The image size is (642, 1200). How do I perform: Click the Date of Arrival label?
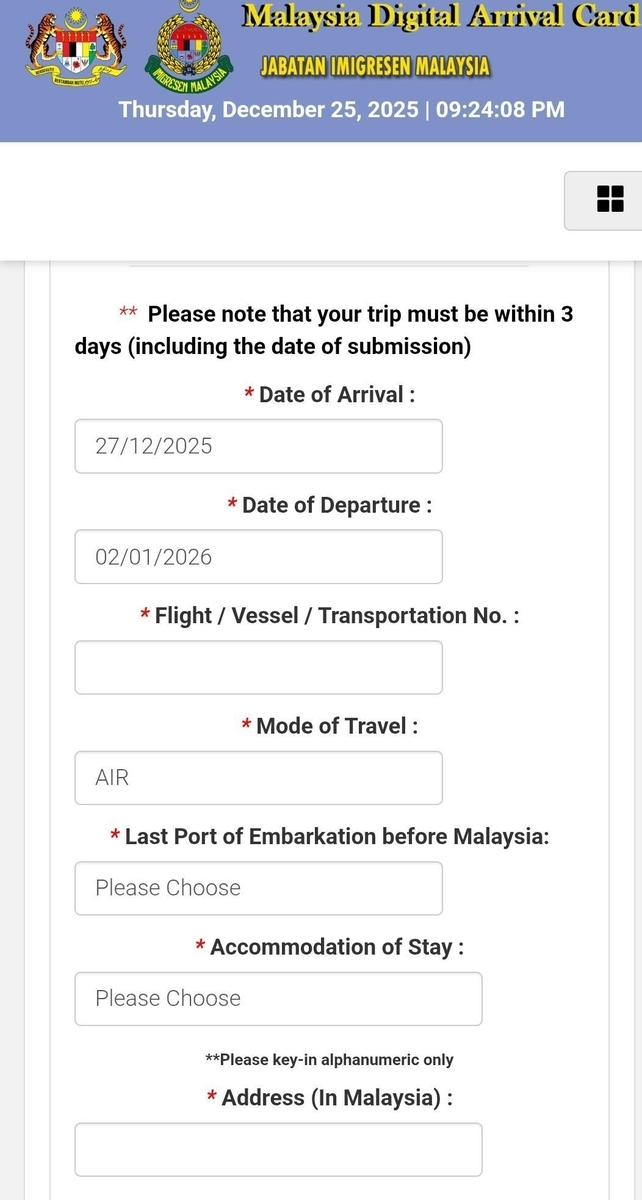coord(336,395)
